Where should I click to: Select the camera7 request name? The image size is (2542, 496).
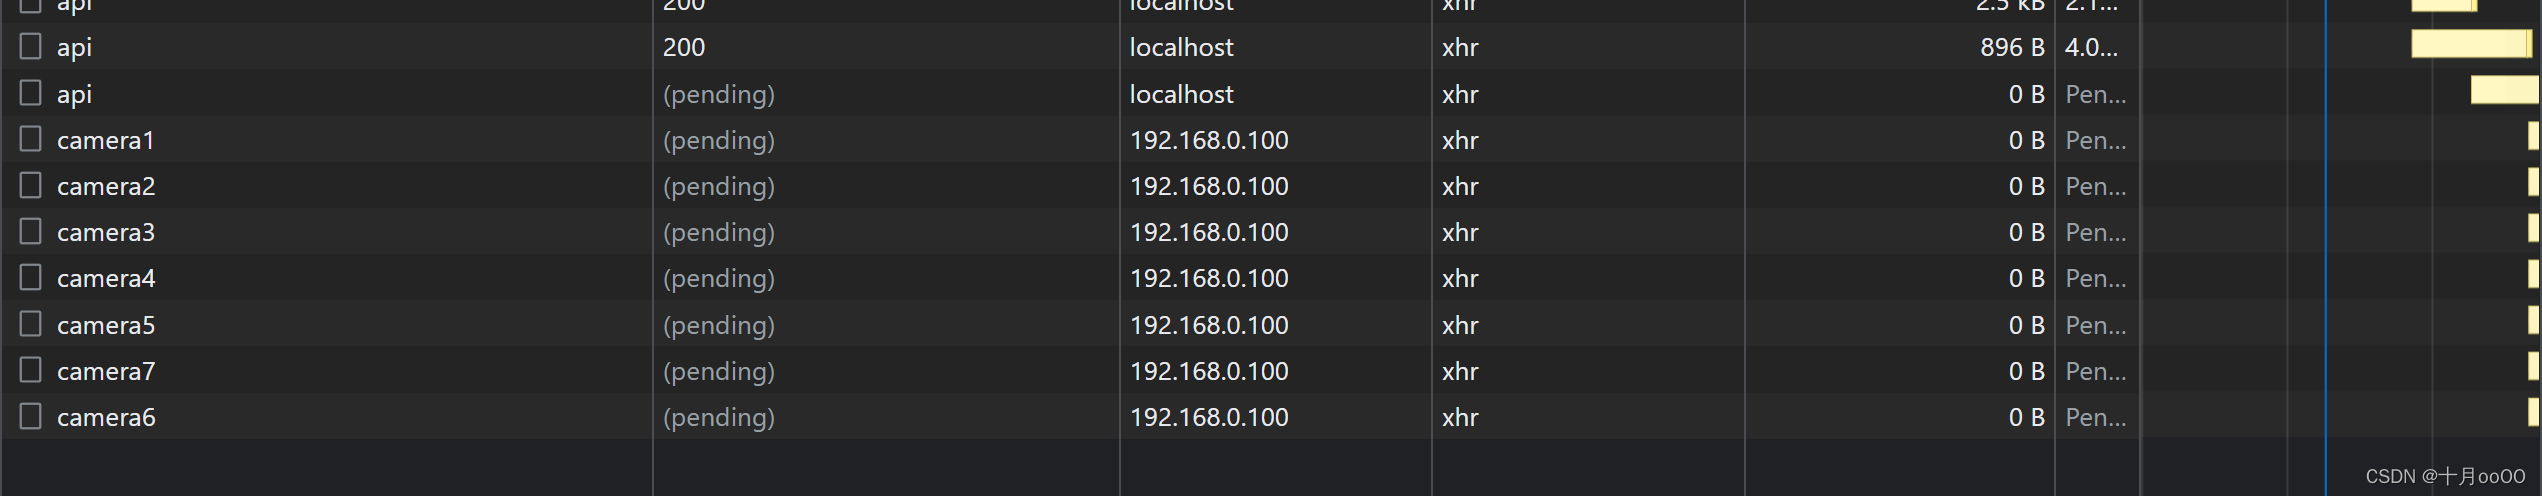(x=106, y=371)
